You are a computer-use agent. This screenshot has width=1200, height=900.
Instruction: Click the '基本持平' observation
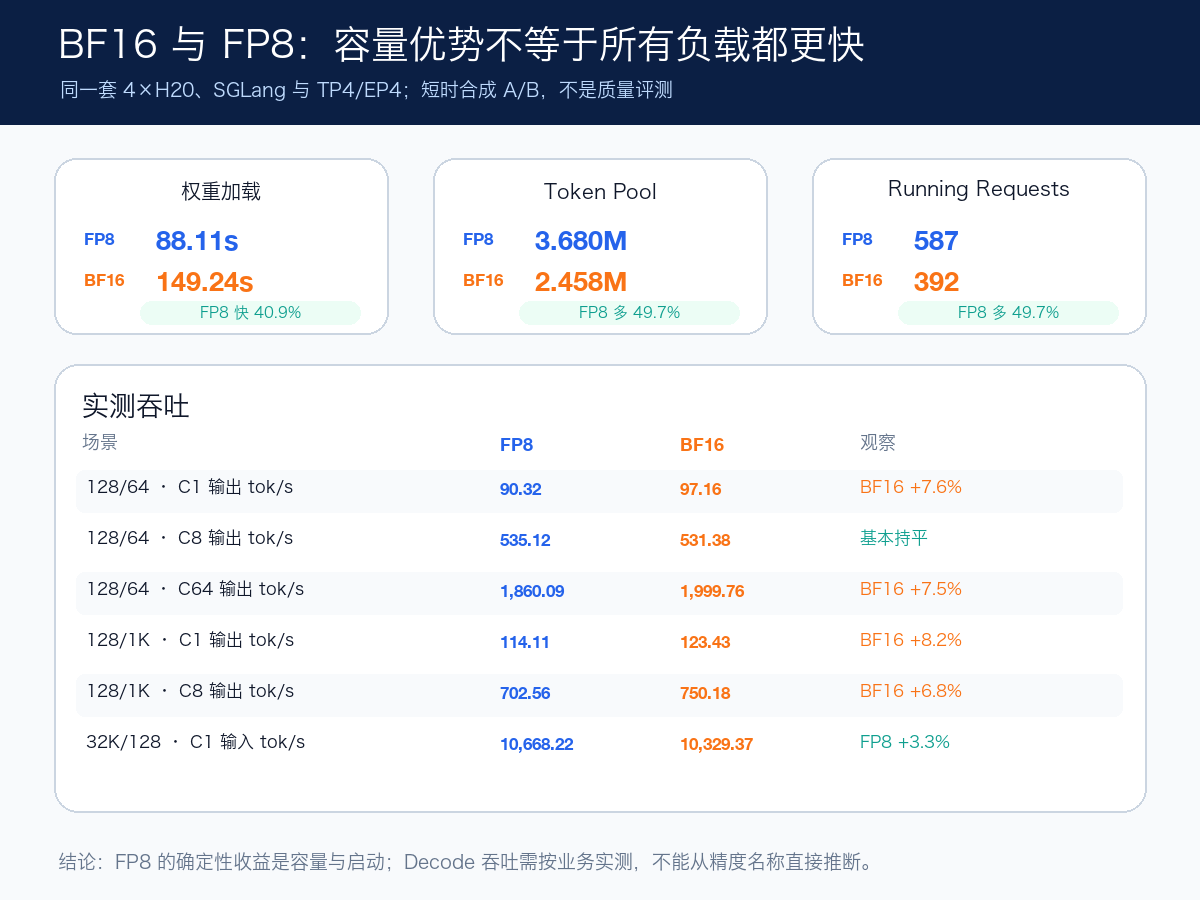894,538
